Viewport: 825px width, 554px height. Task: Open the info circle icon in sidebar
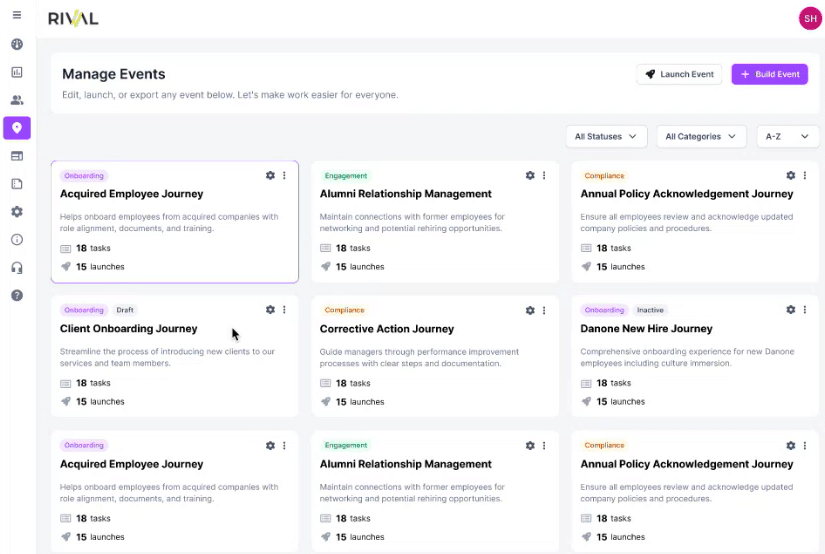17,240
